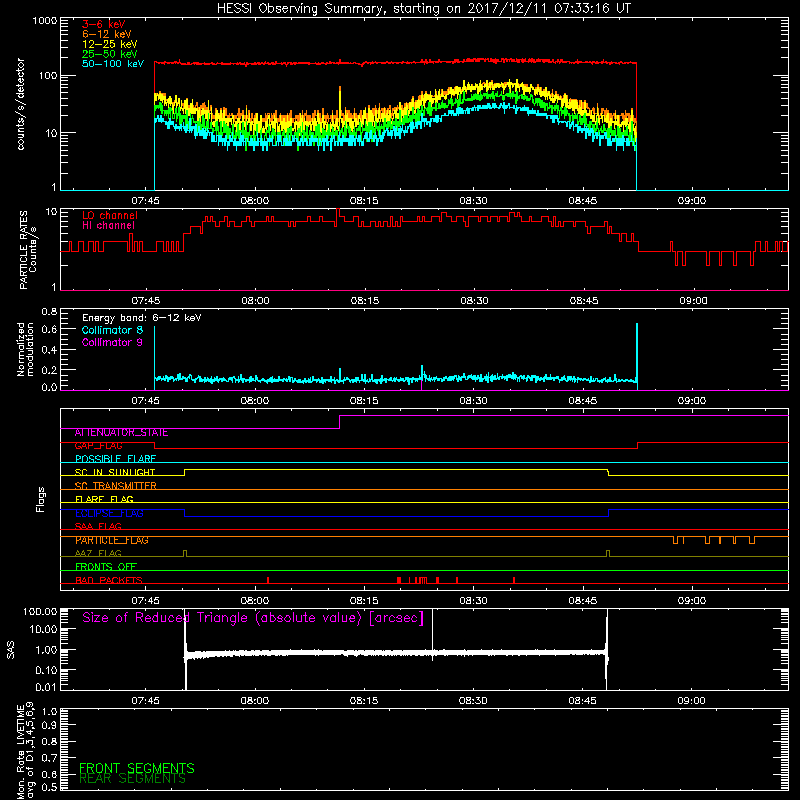Click the 08:15 tick label under modulation panel

(364, 401)
